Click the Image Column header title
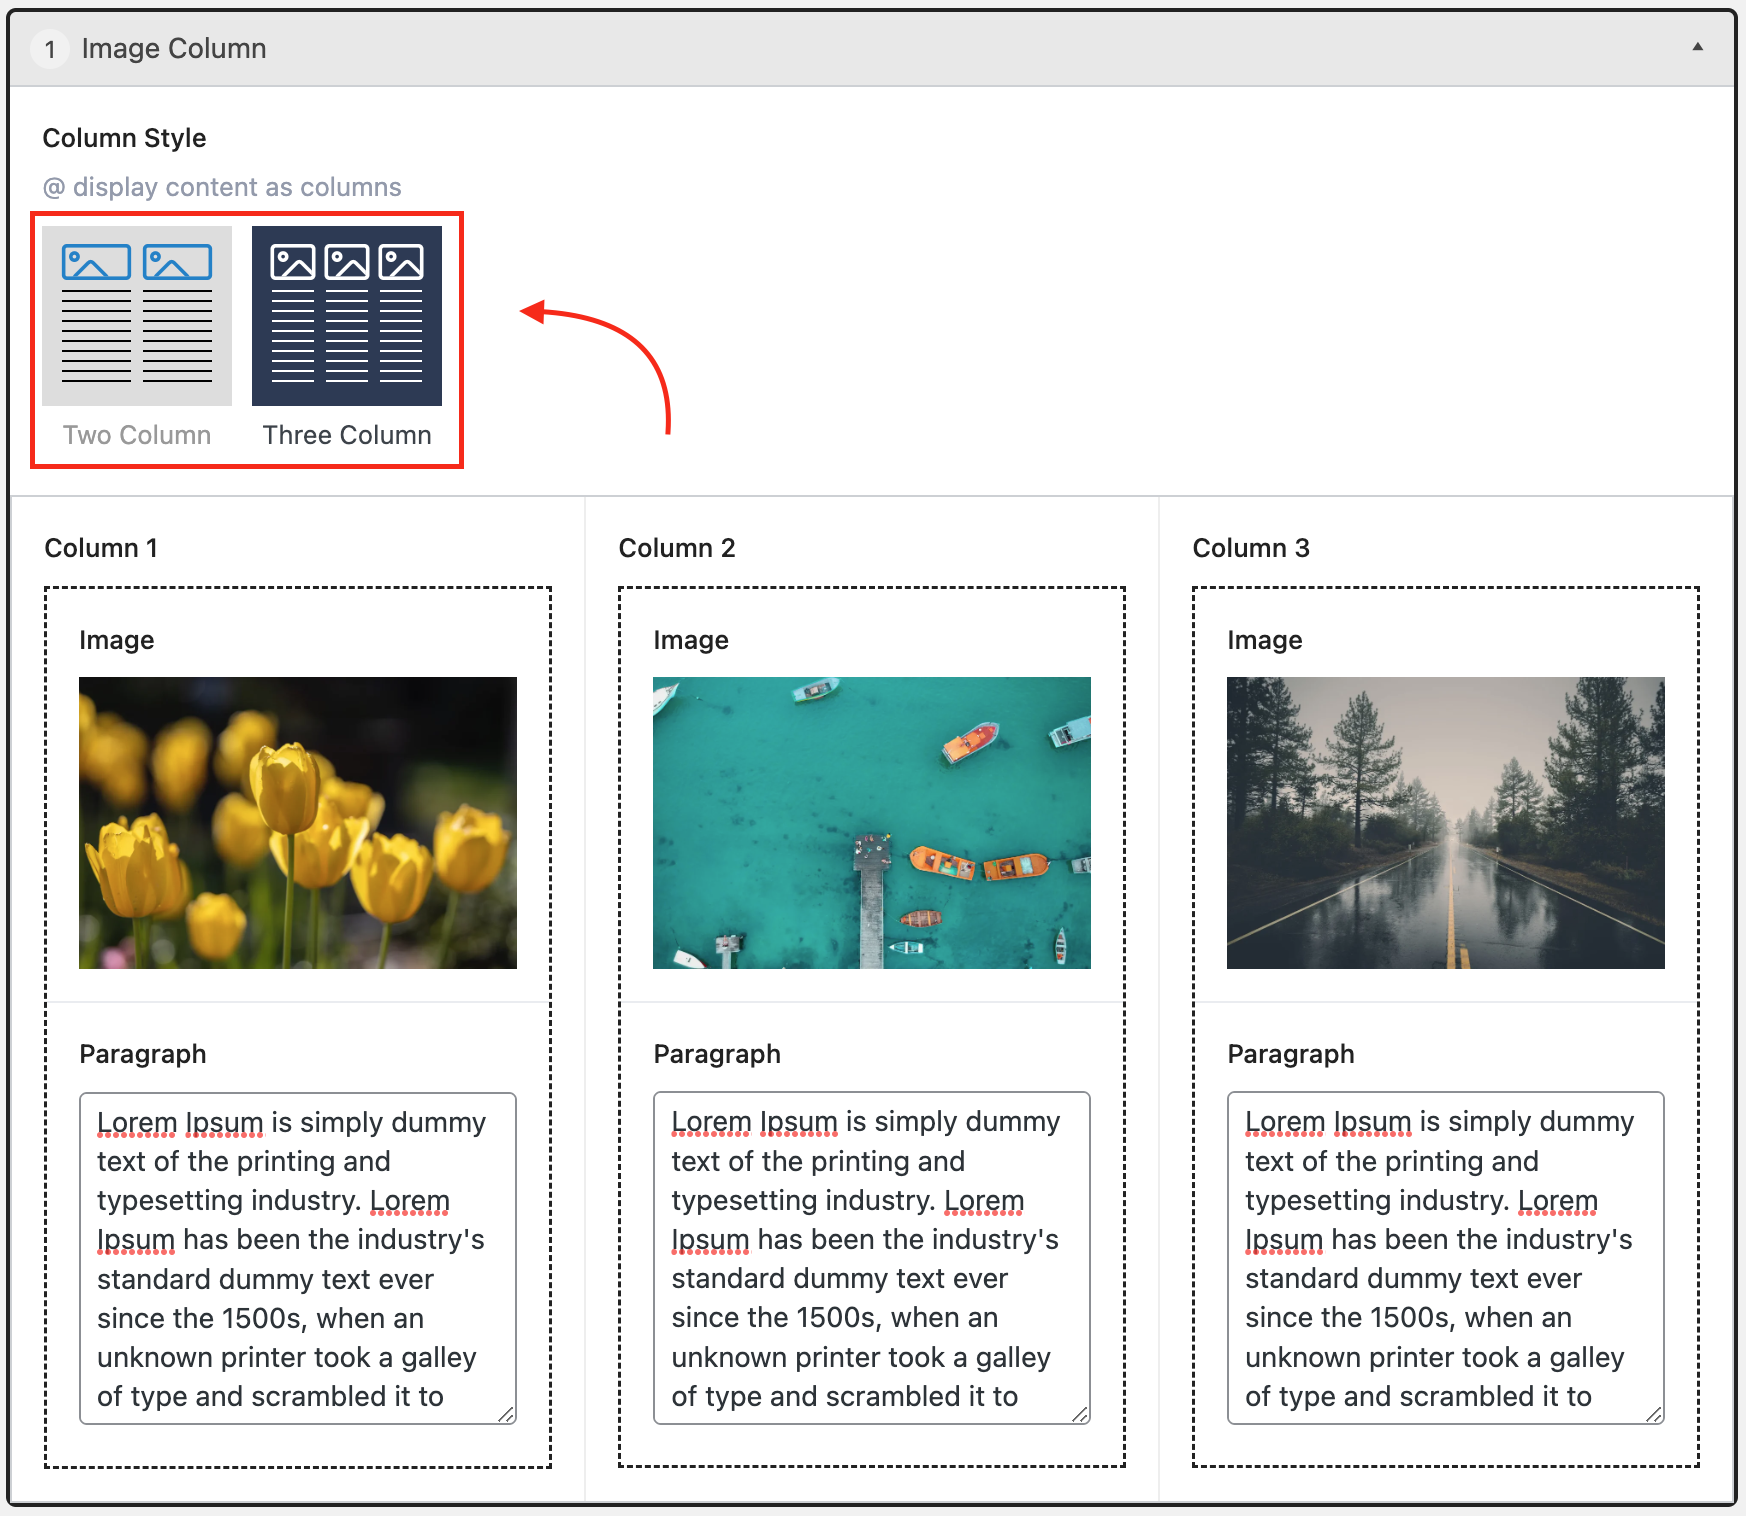Viewport: 1746px width, 1516px height. [x=174, y=48]
